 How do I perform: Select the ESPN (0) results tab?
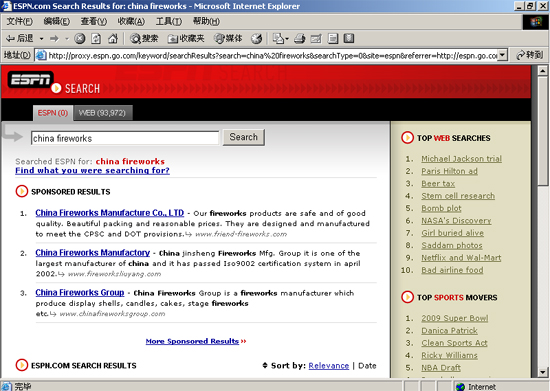click(53, 113)
